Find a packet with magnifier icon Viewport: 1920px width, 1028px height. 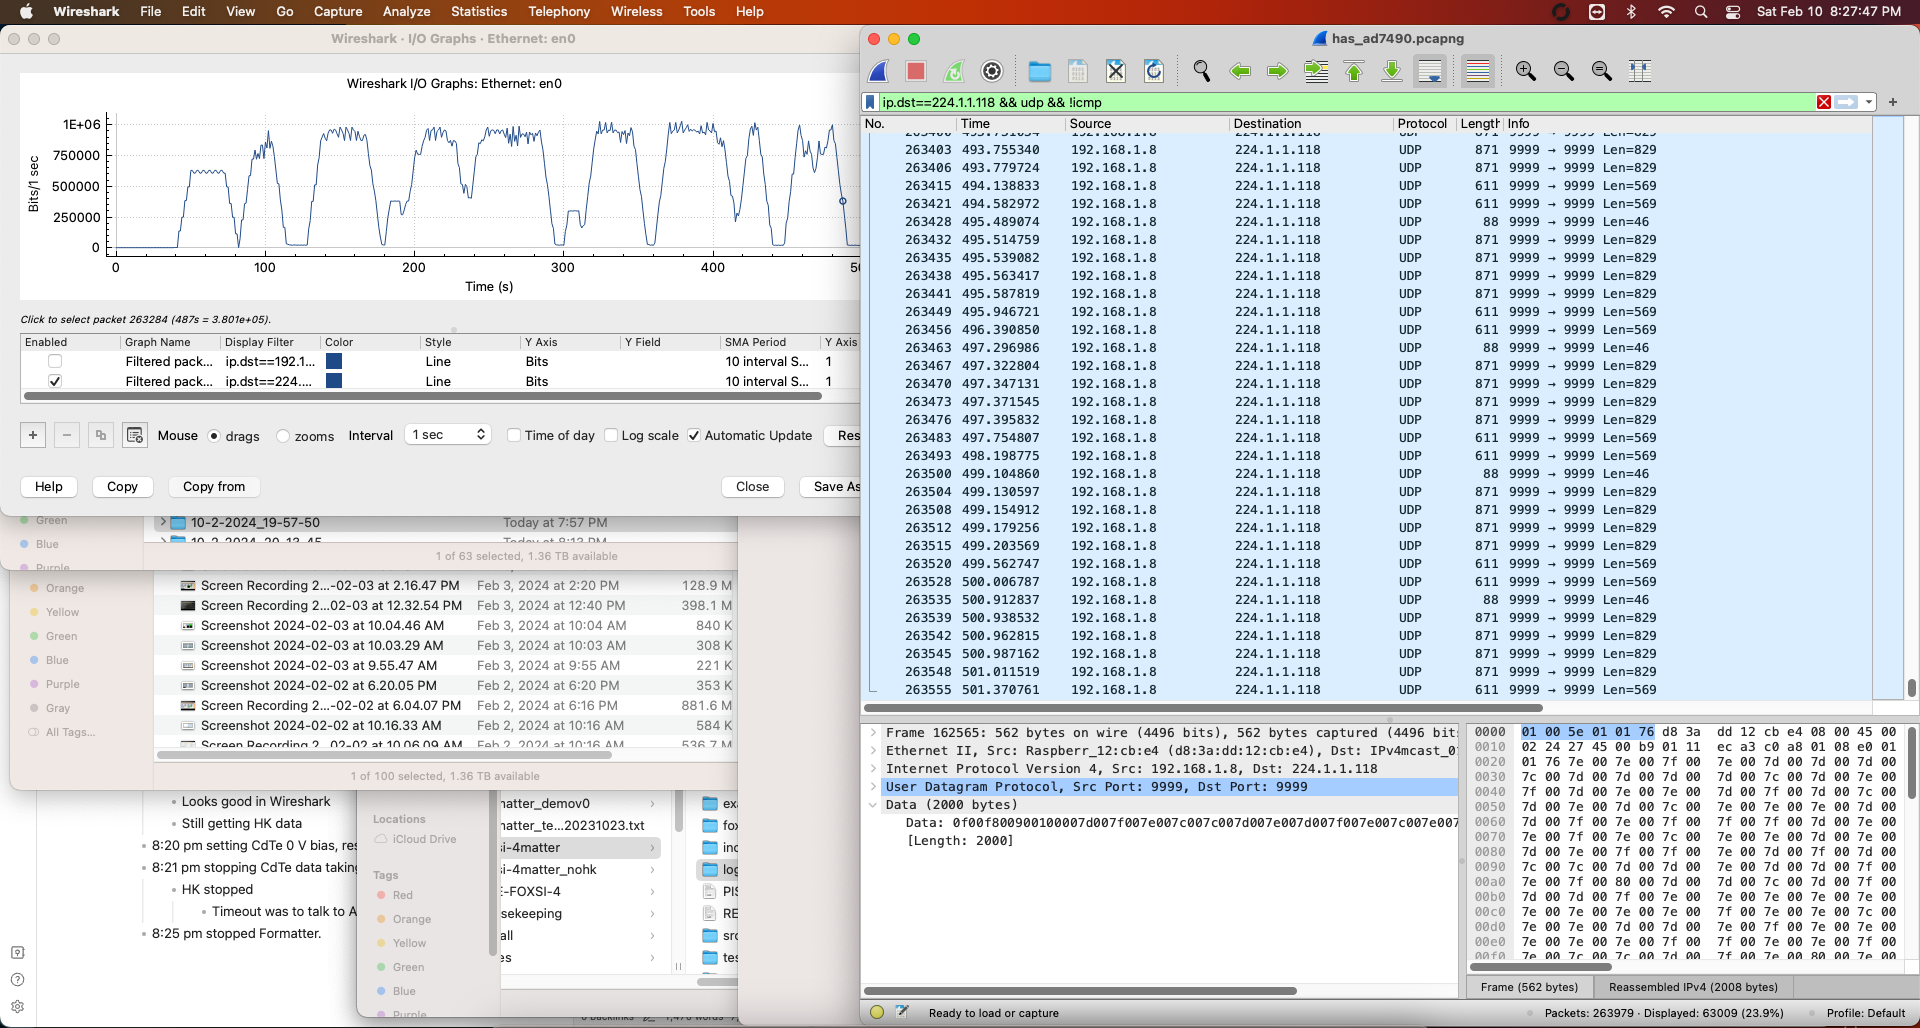[1202, 71]
